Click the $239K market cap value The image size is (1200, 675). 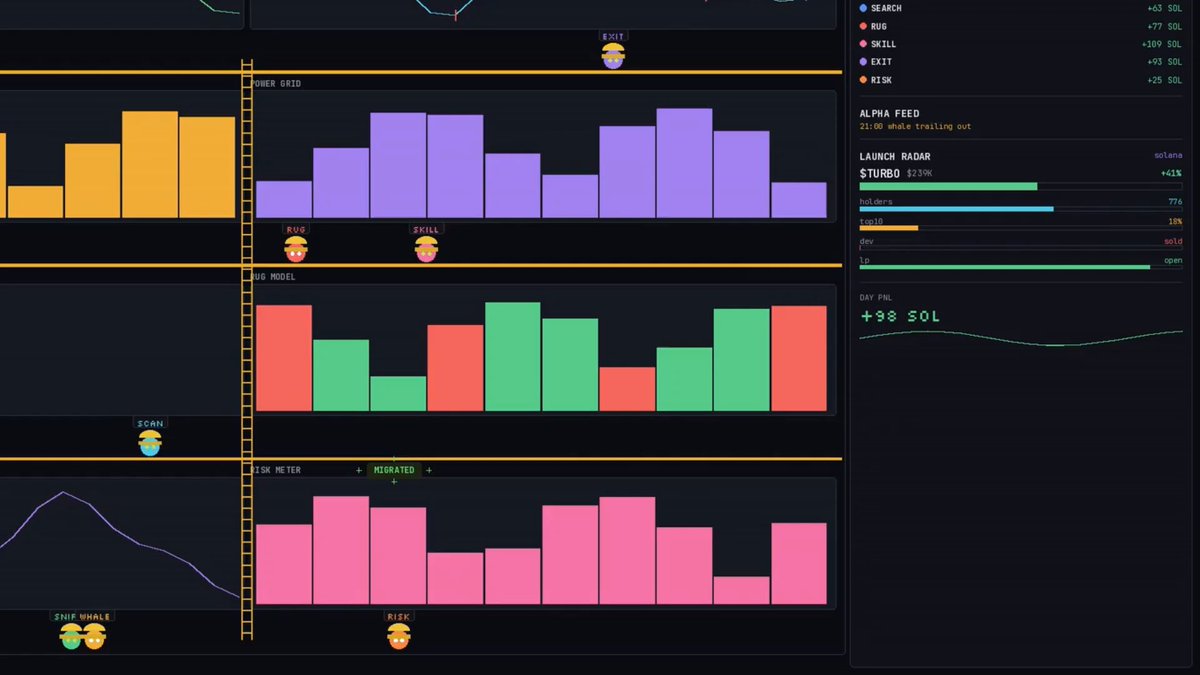pos(919,174)
